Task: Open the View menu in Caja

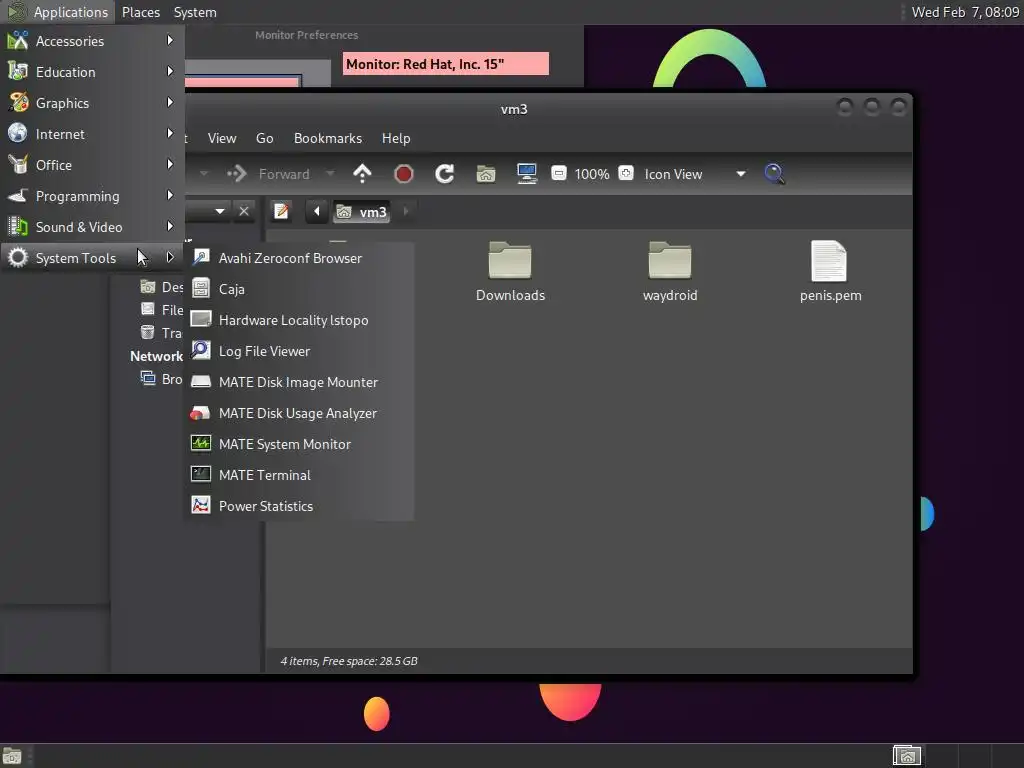Action: coord(222,138)
